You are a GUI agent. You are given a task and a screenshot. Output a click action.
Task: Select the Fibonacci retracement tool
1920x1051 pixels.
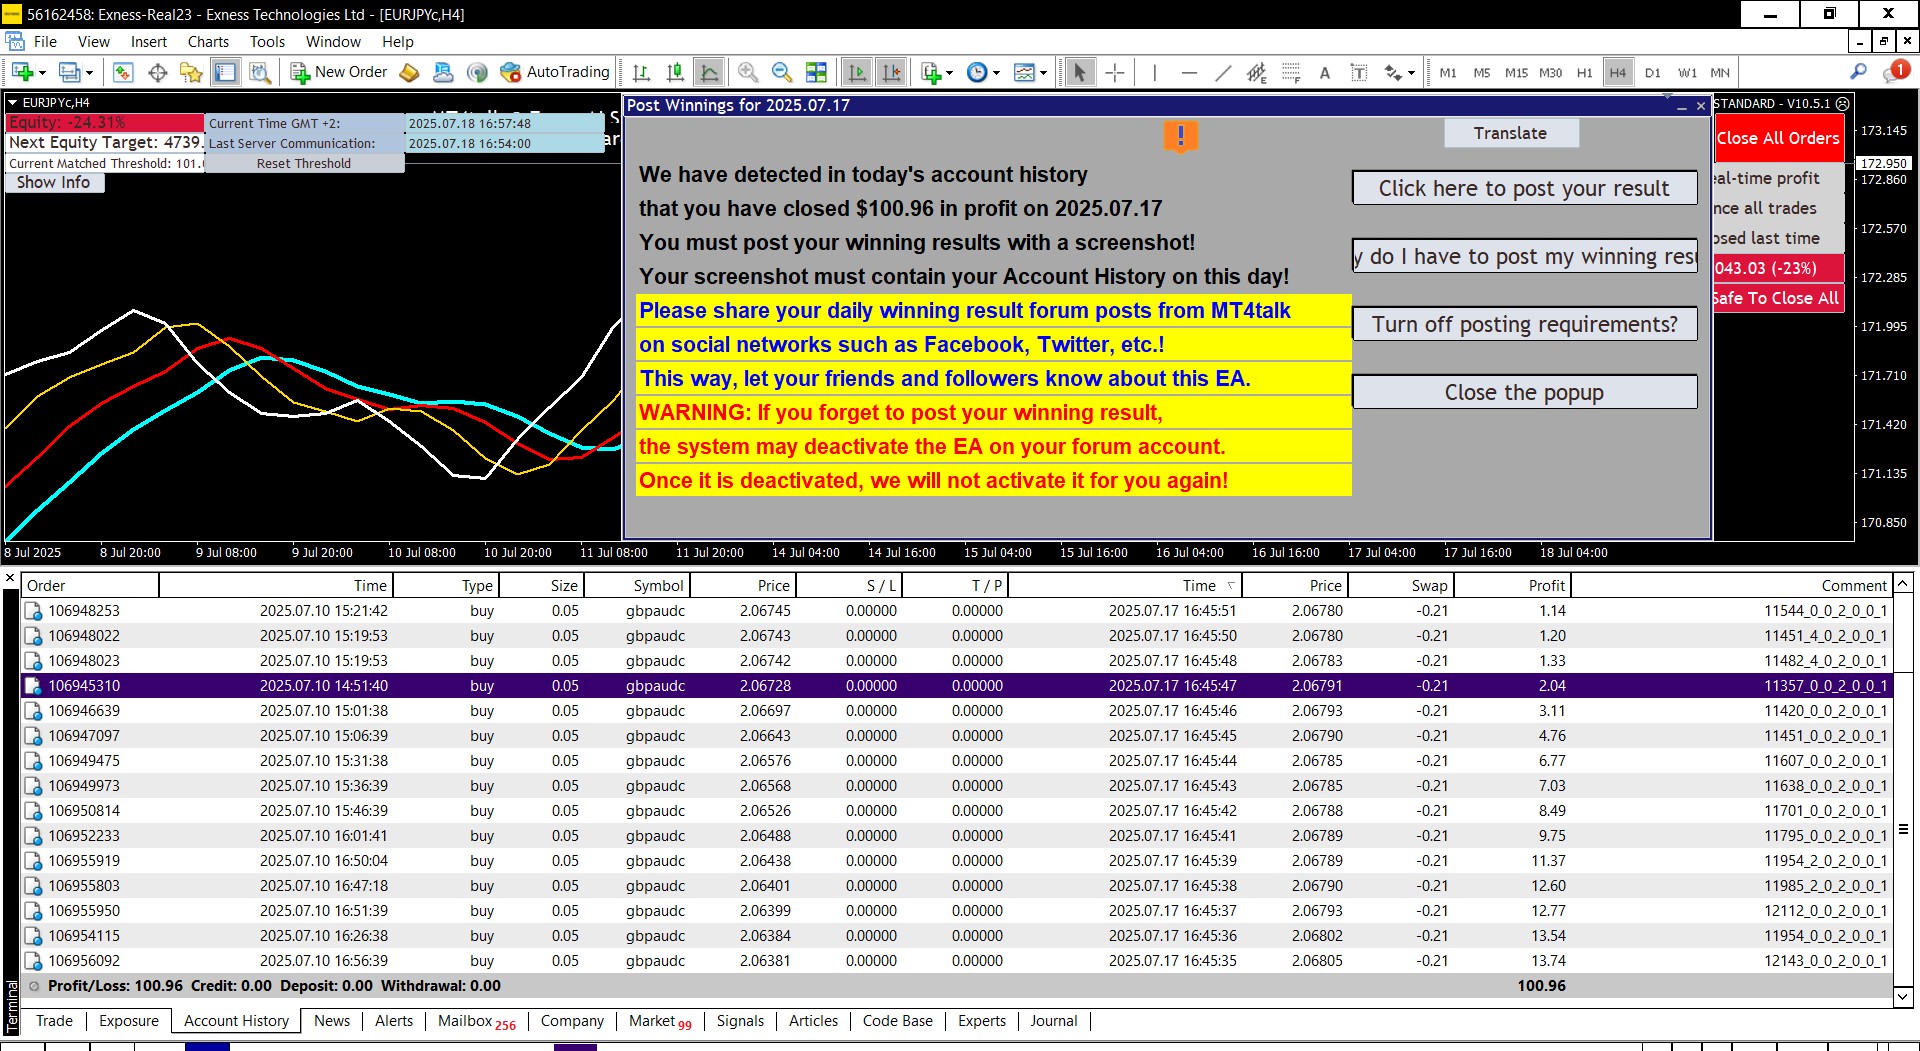pos(1291,72)
